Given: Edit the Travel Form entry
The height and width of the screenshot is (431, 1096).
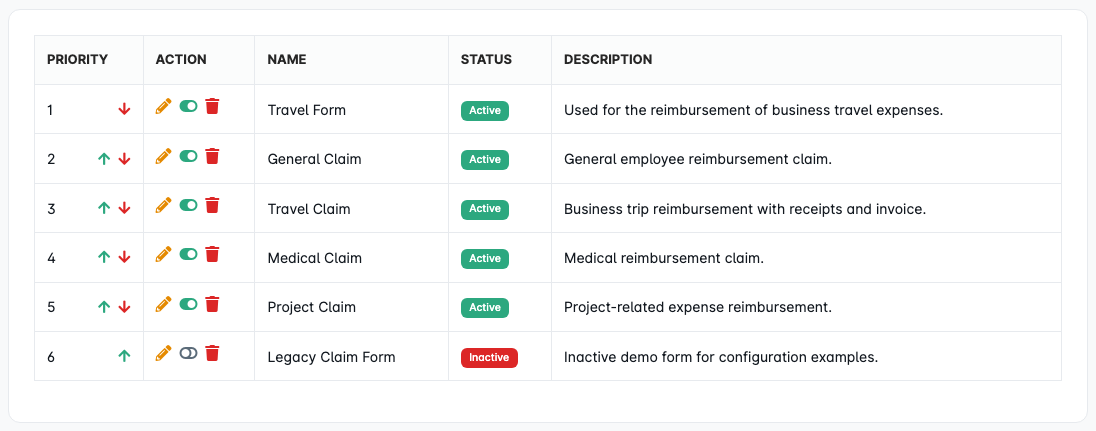Looking at the screenshot, I should [164, 106].
